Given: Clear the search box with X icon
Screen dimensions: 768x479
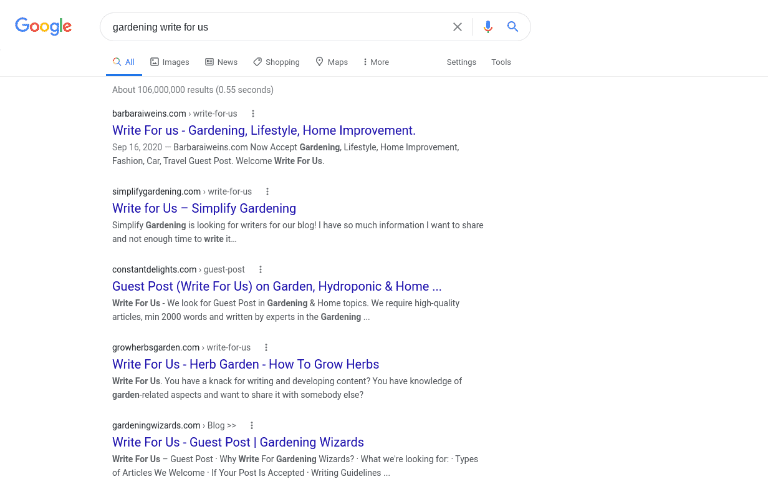Looking at the screenshot, I should (x=458, y=27).
